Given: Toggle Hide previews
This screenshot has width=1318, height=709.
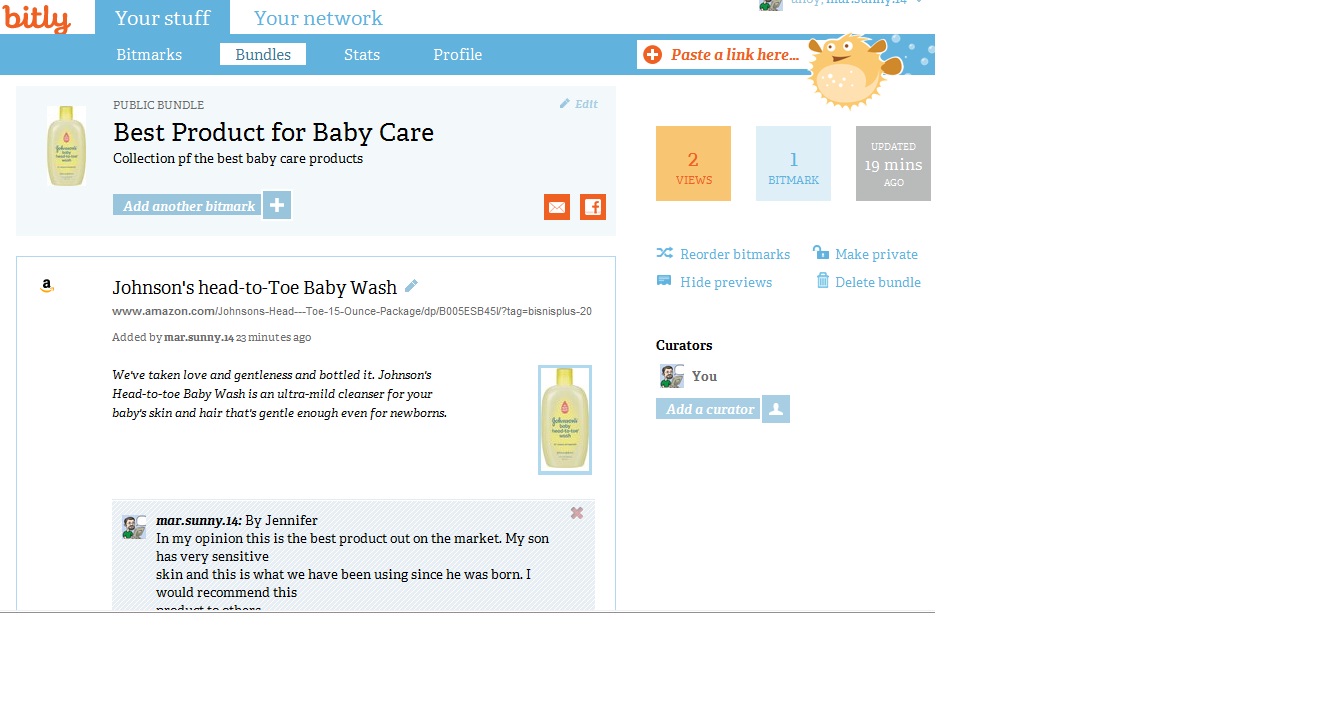Looking at the screenshot, I should click(726, 282).
